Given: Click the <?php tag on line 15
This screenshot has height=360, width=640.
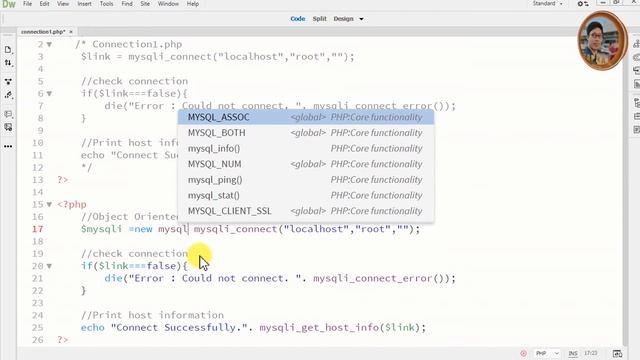Looking at the screenshot, I should click(72, 204).
